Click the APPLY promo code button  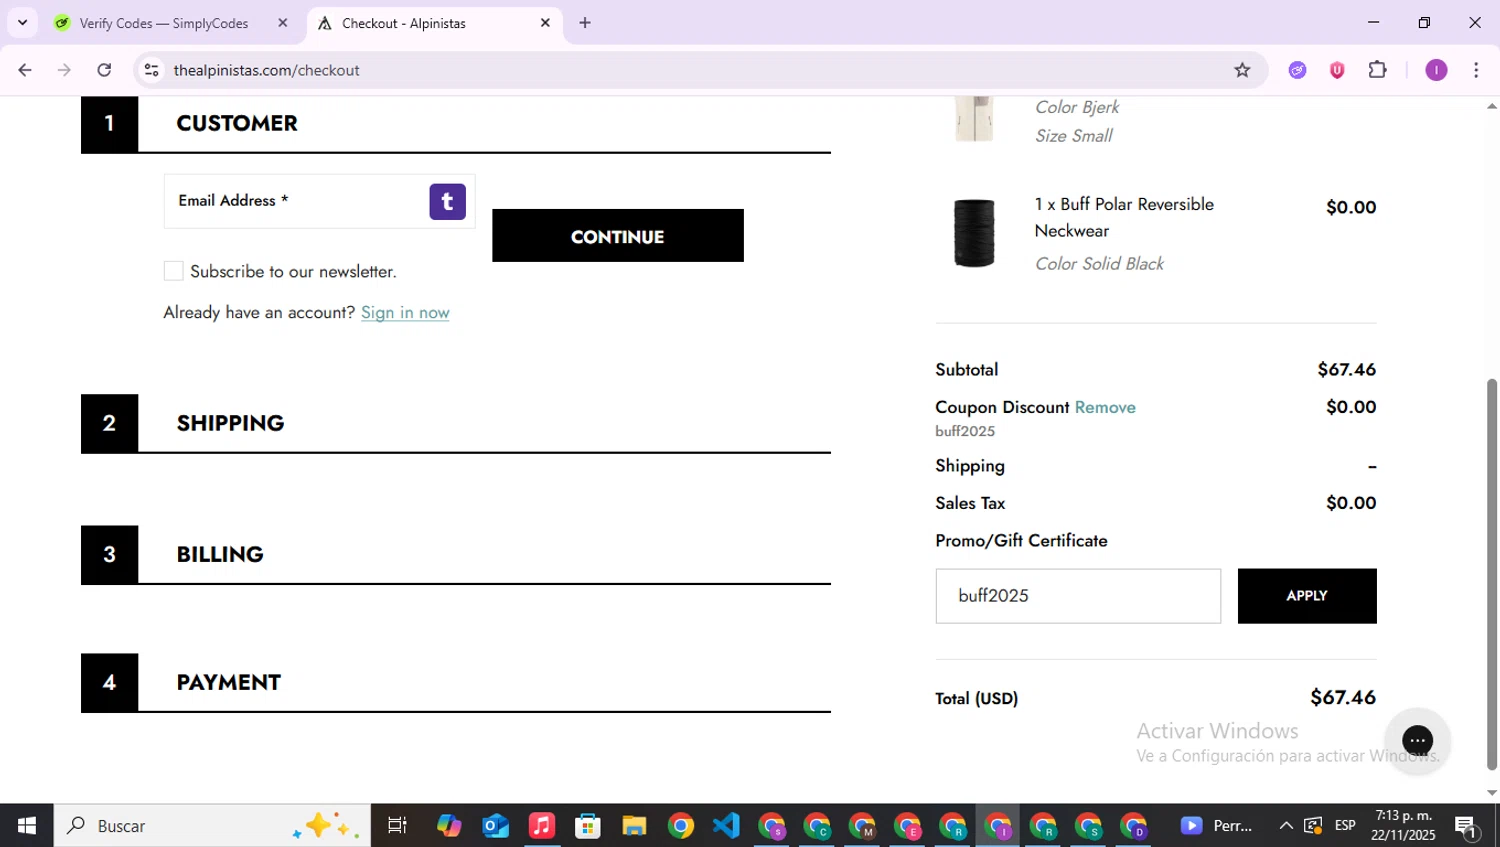point(1307,596)
